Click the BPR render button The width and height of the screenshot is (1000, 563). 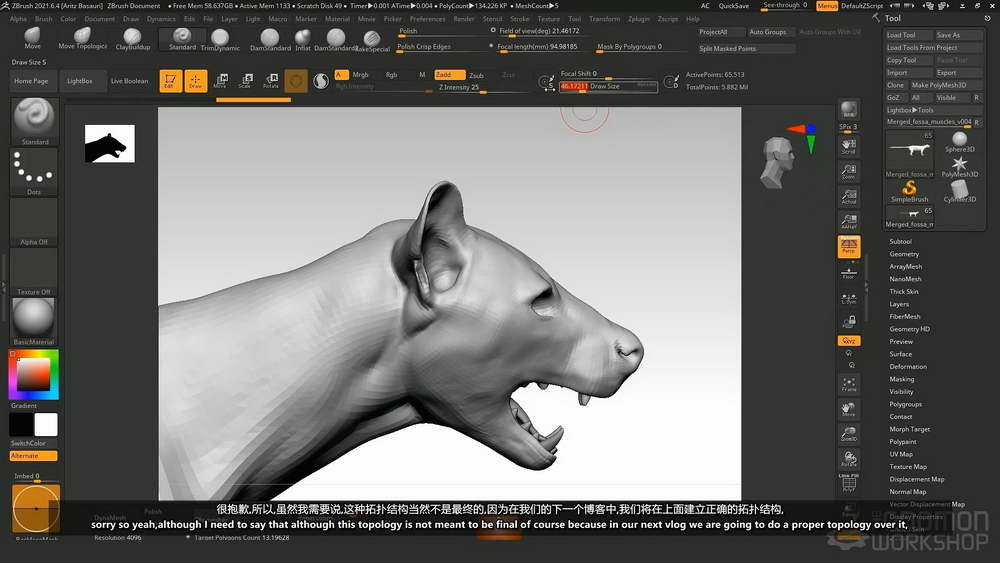848,110
